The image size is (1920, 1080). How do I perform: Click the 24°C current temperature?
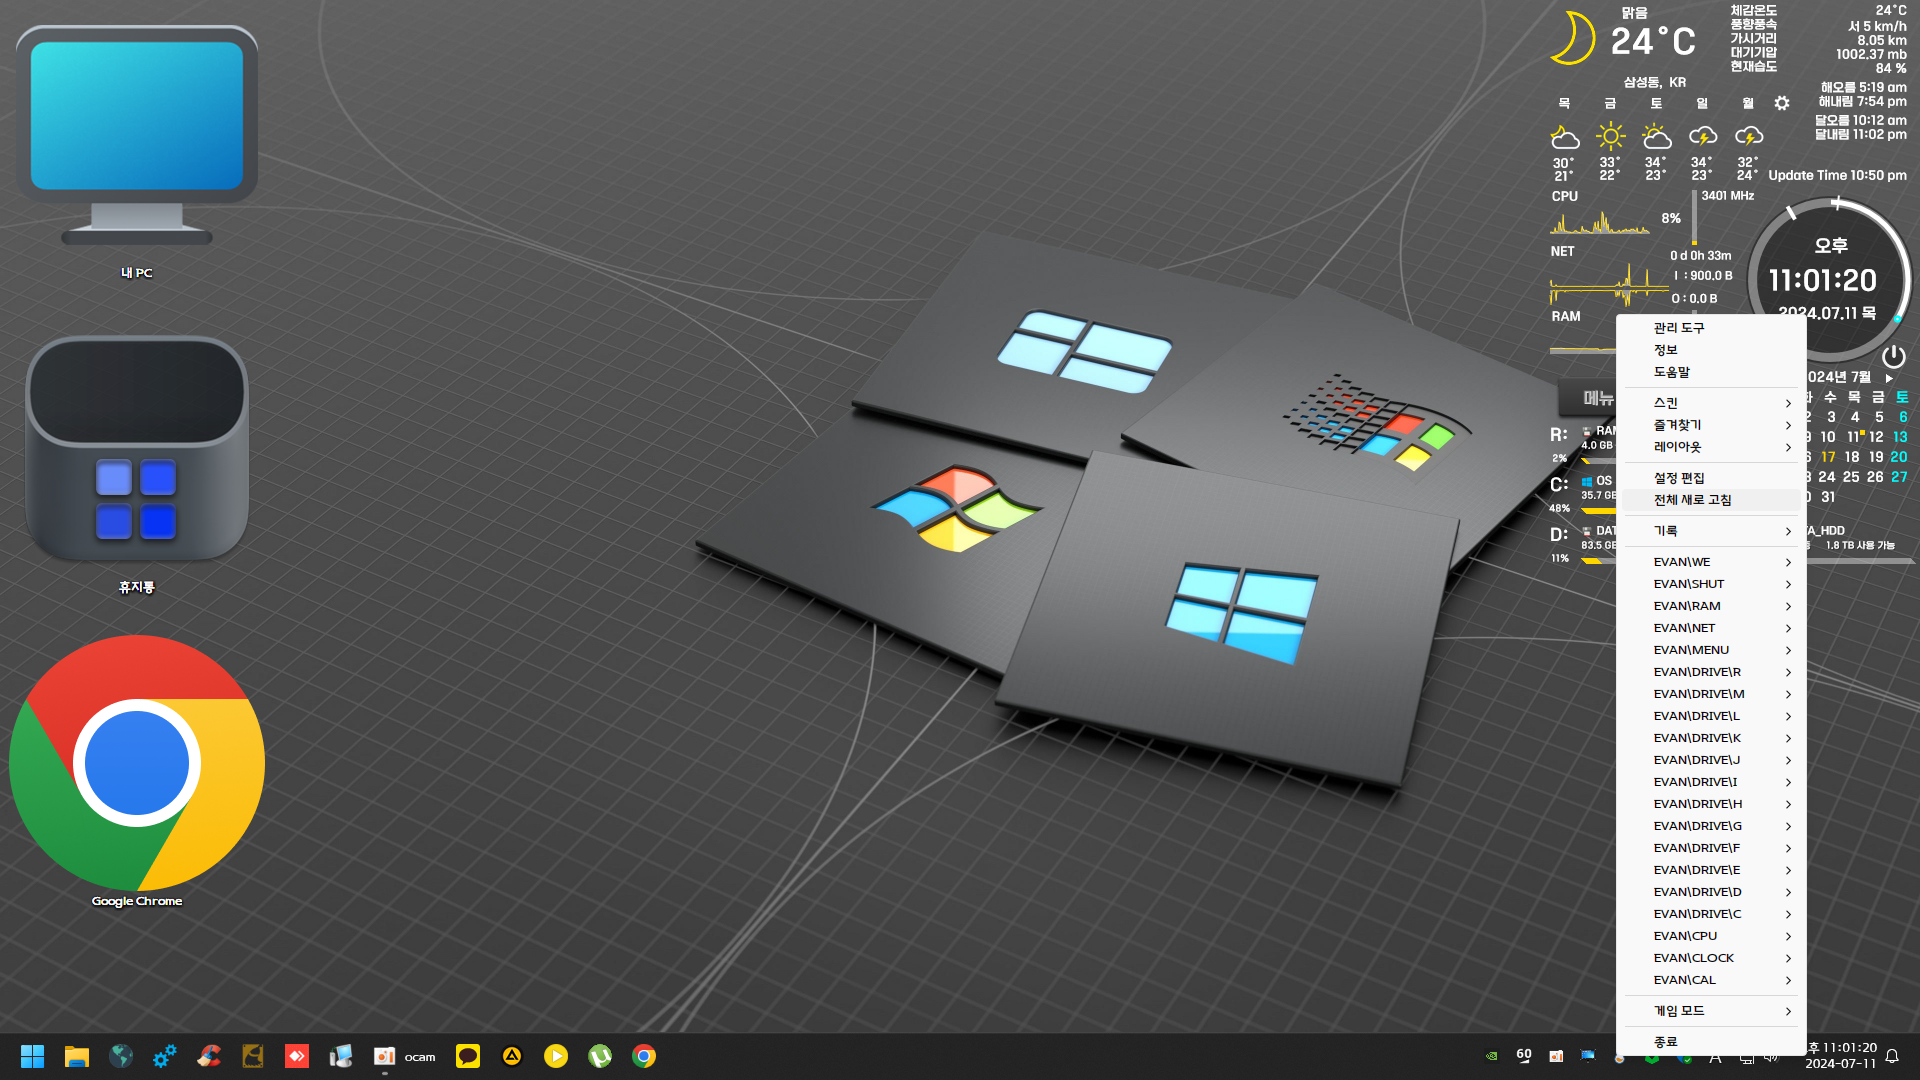[x=1652, y=42]
